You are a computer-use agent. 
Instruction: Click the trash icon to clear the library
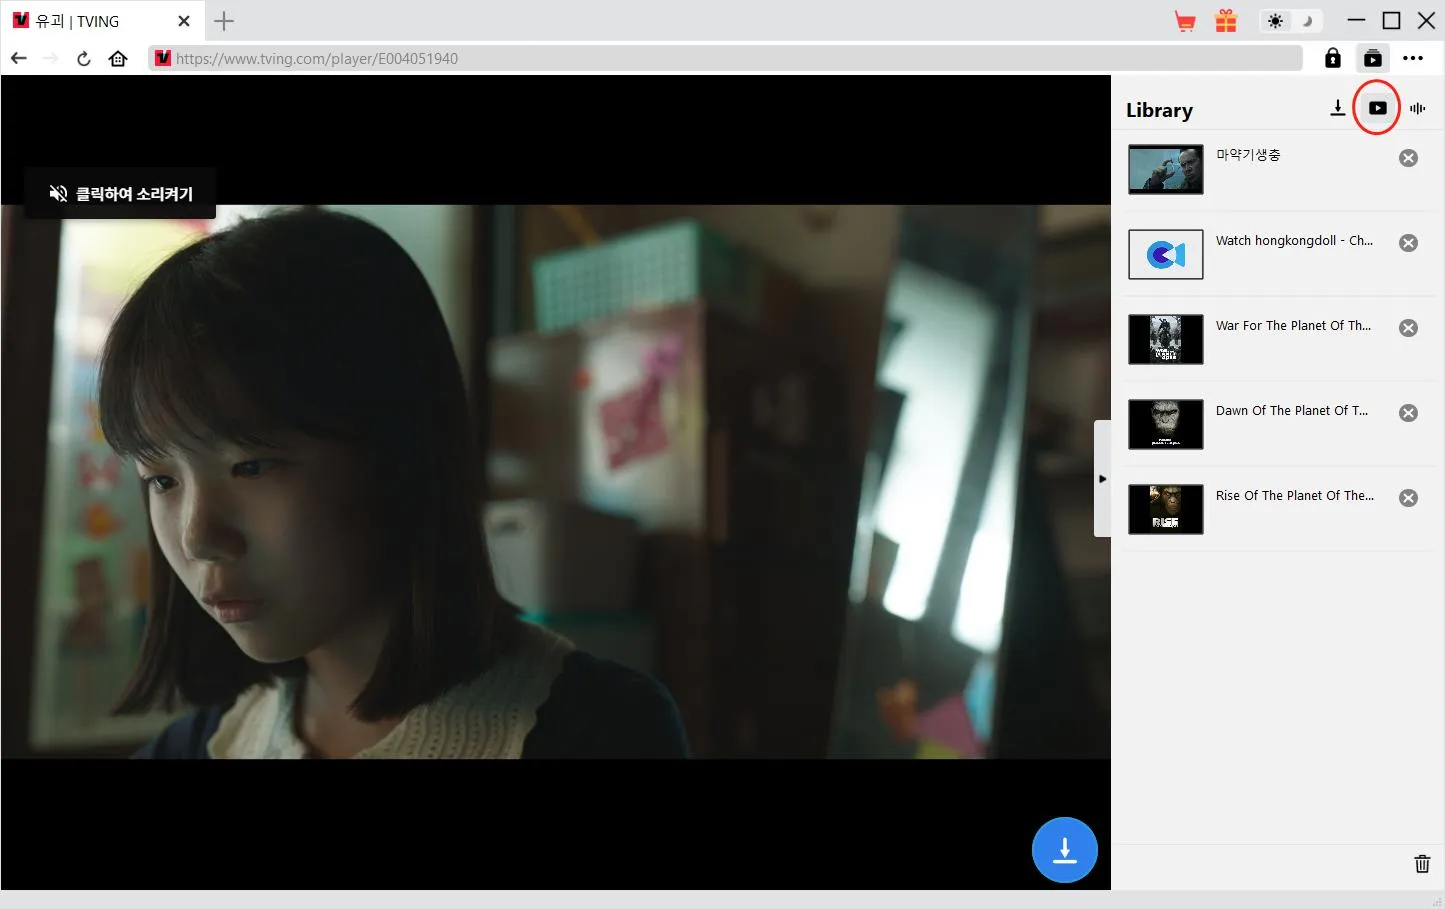[x=1421, y=864]
